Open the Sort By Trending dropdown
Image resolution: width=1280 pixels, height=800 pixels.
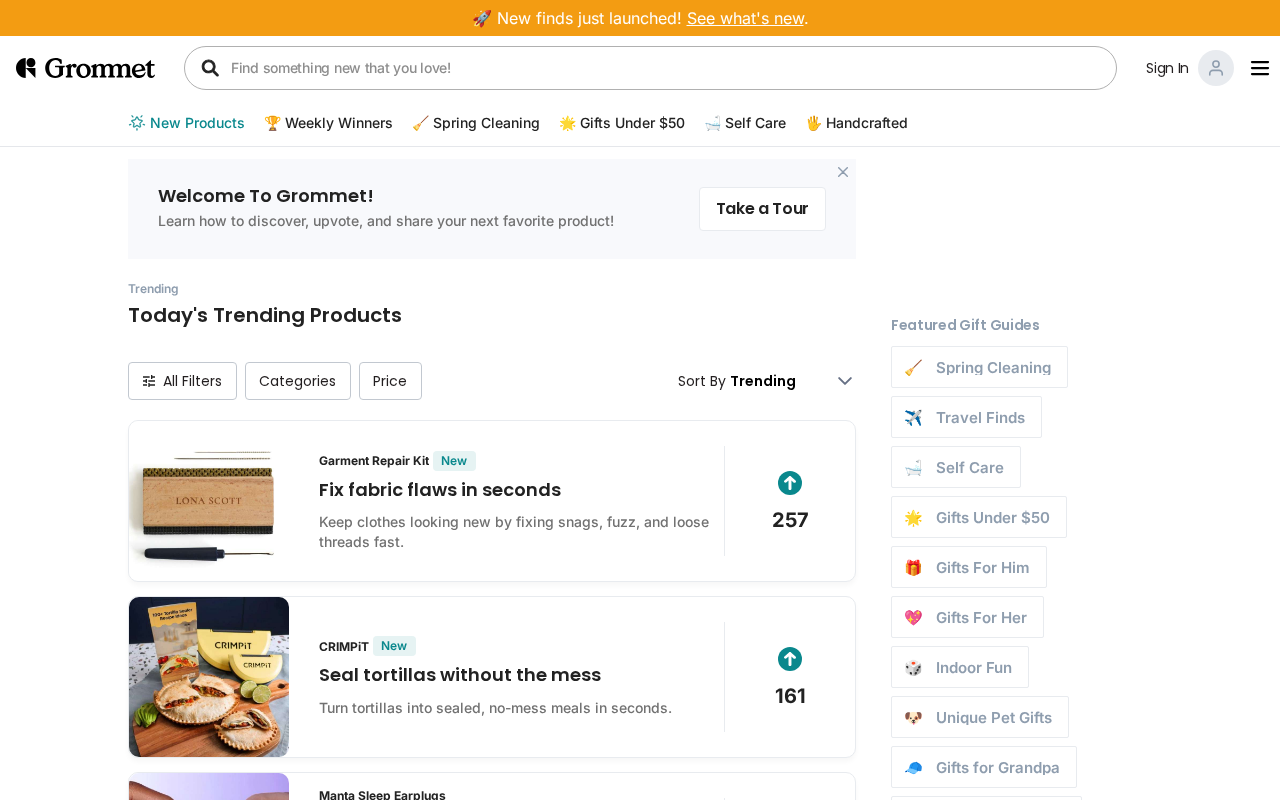tap(765, 381)
